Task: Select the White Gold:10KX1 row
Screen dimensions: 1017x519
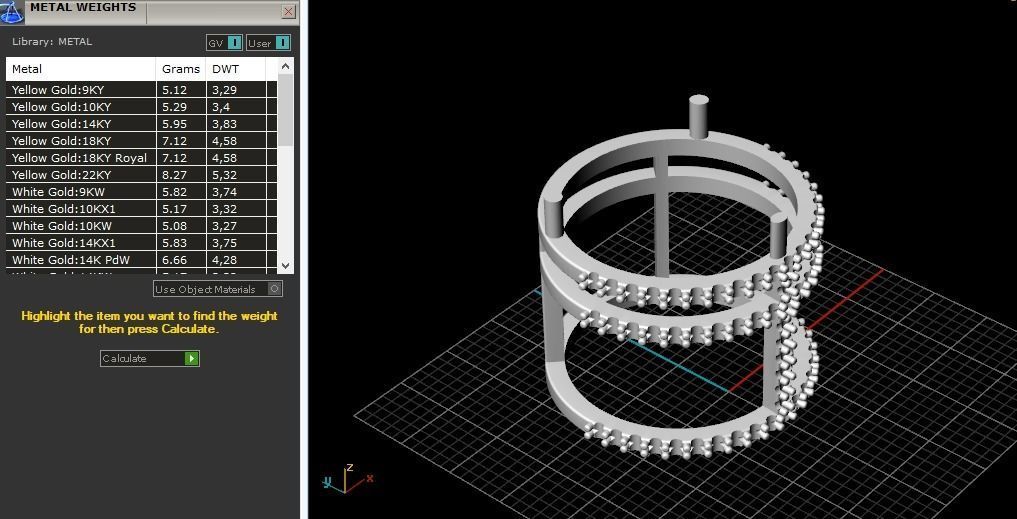Action: 141,209
